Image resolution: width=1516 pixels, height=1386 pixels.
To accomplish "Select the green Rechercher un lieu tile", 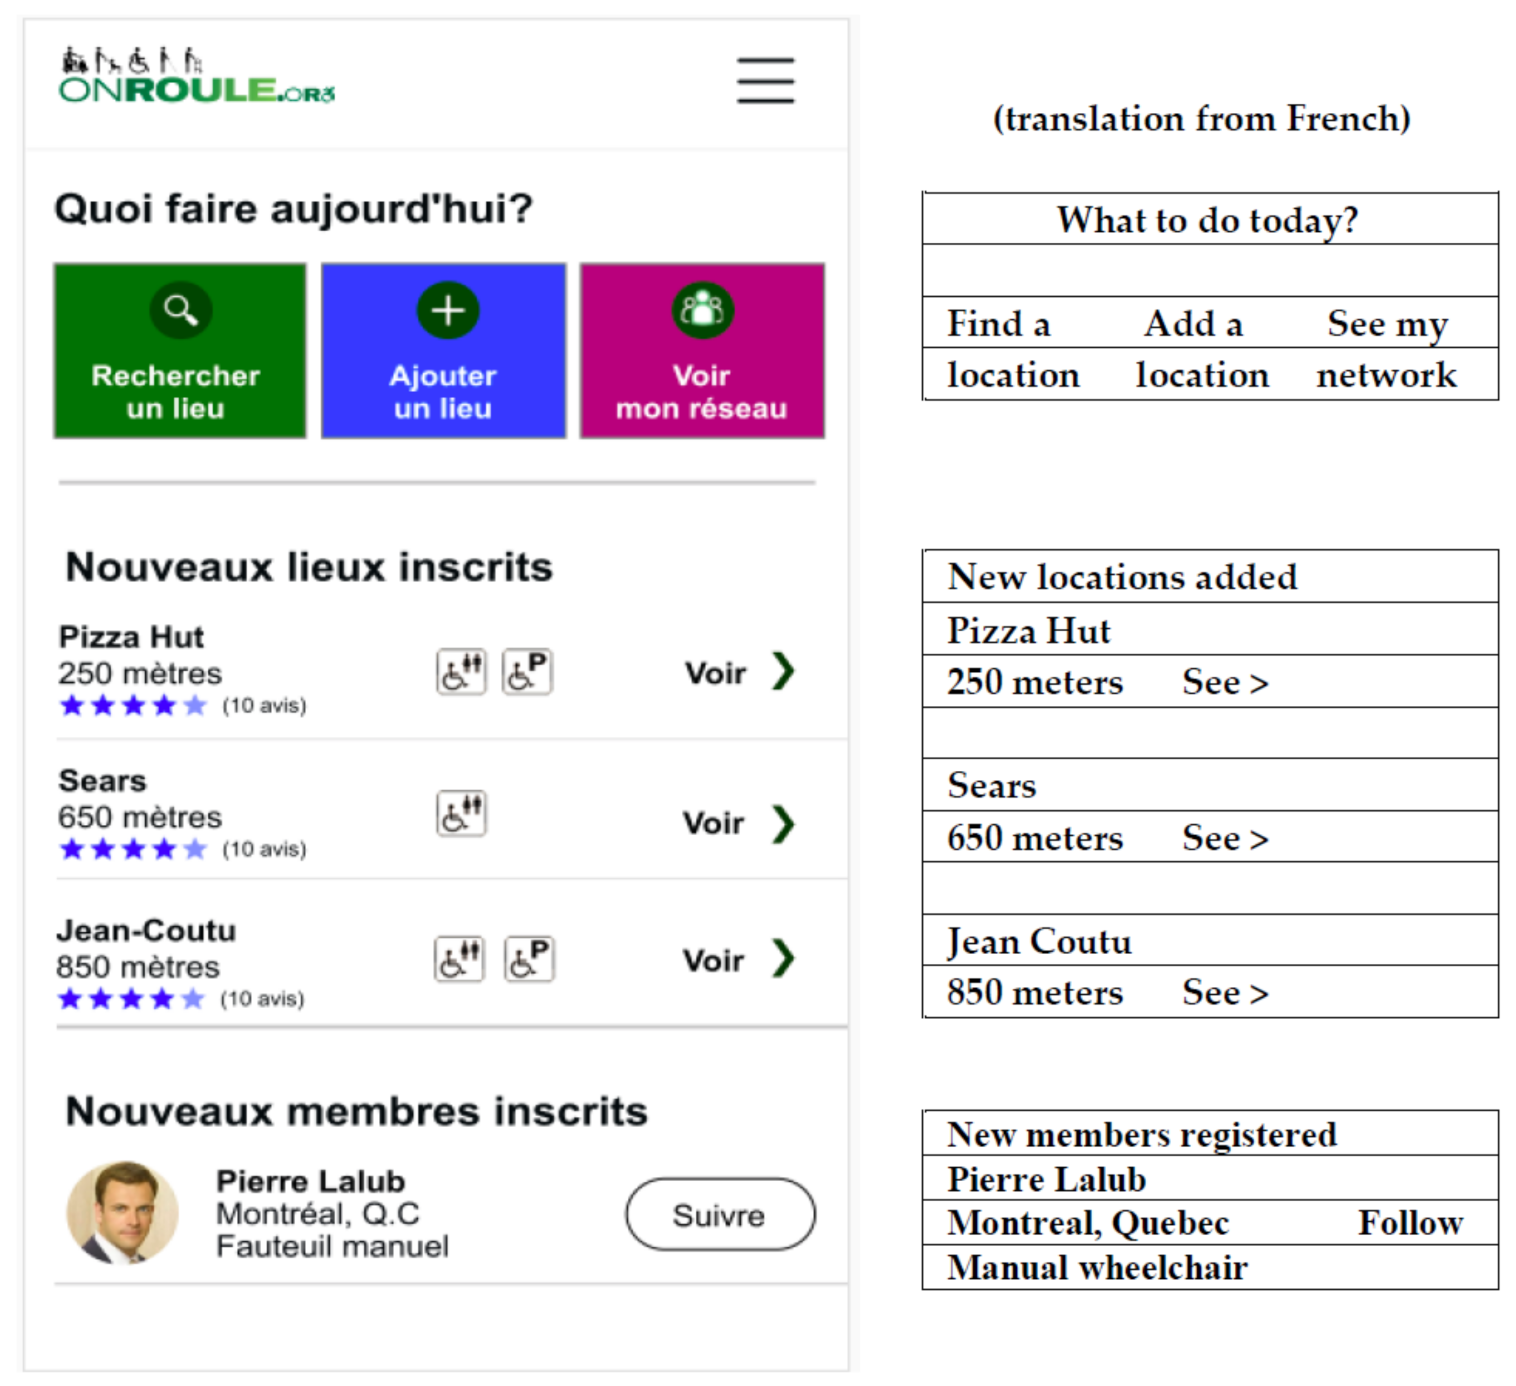I will click(x=180, y=351).
